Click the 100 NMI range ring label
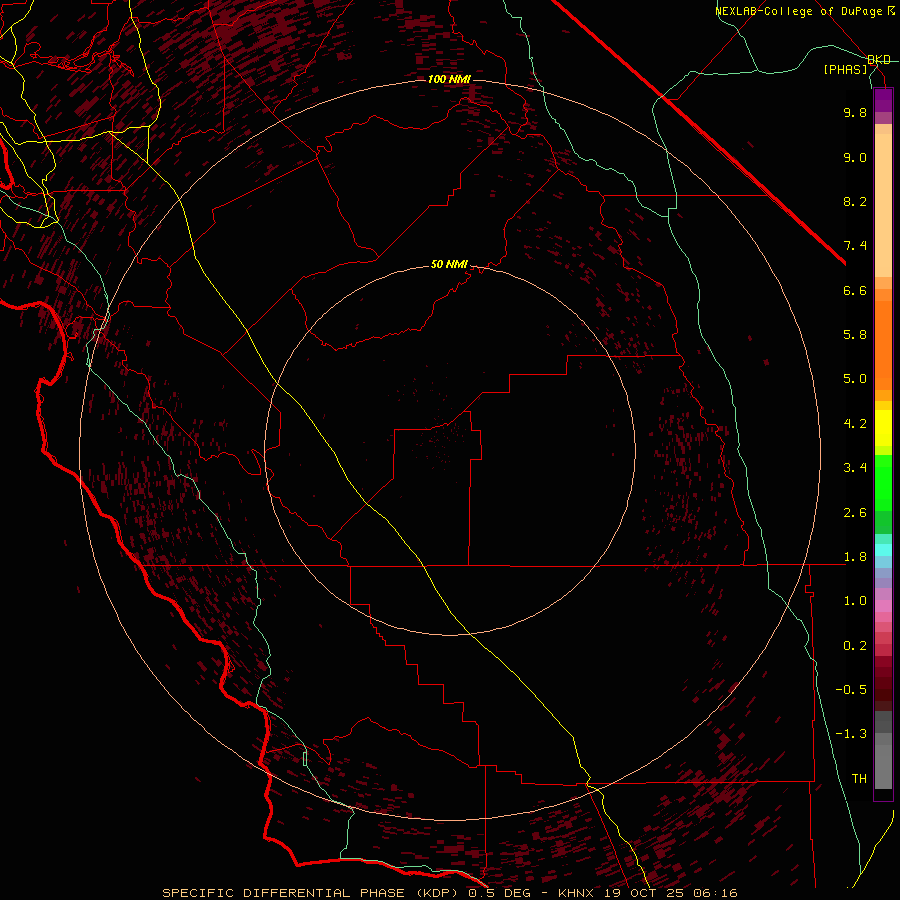900x900 pixels. (x=449, y=79)
